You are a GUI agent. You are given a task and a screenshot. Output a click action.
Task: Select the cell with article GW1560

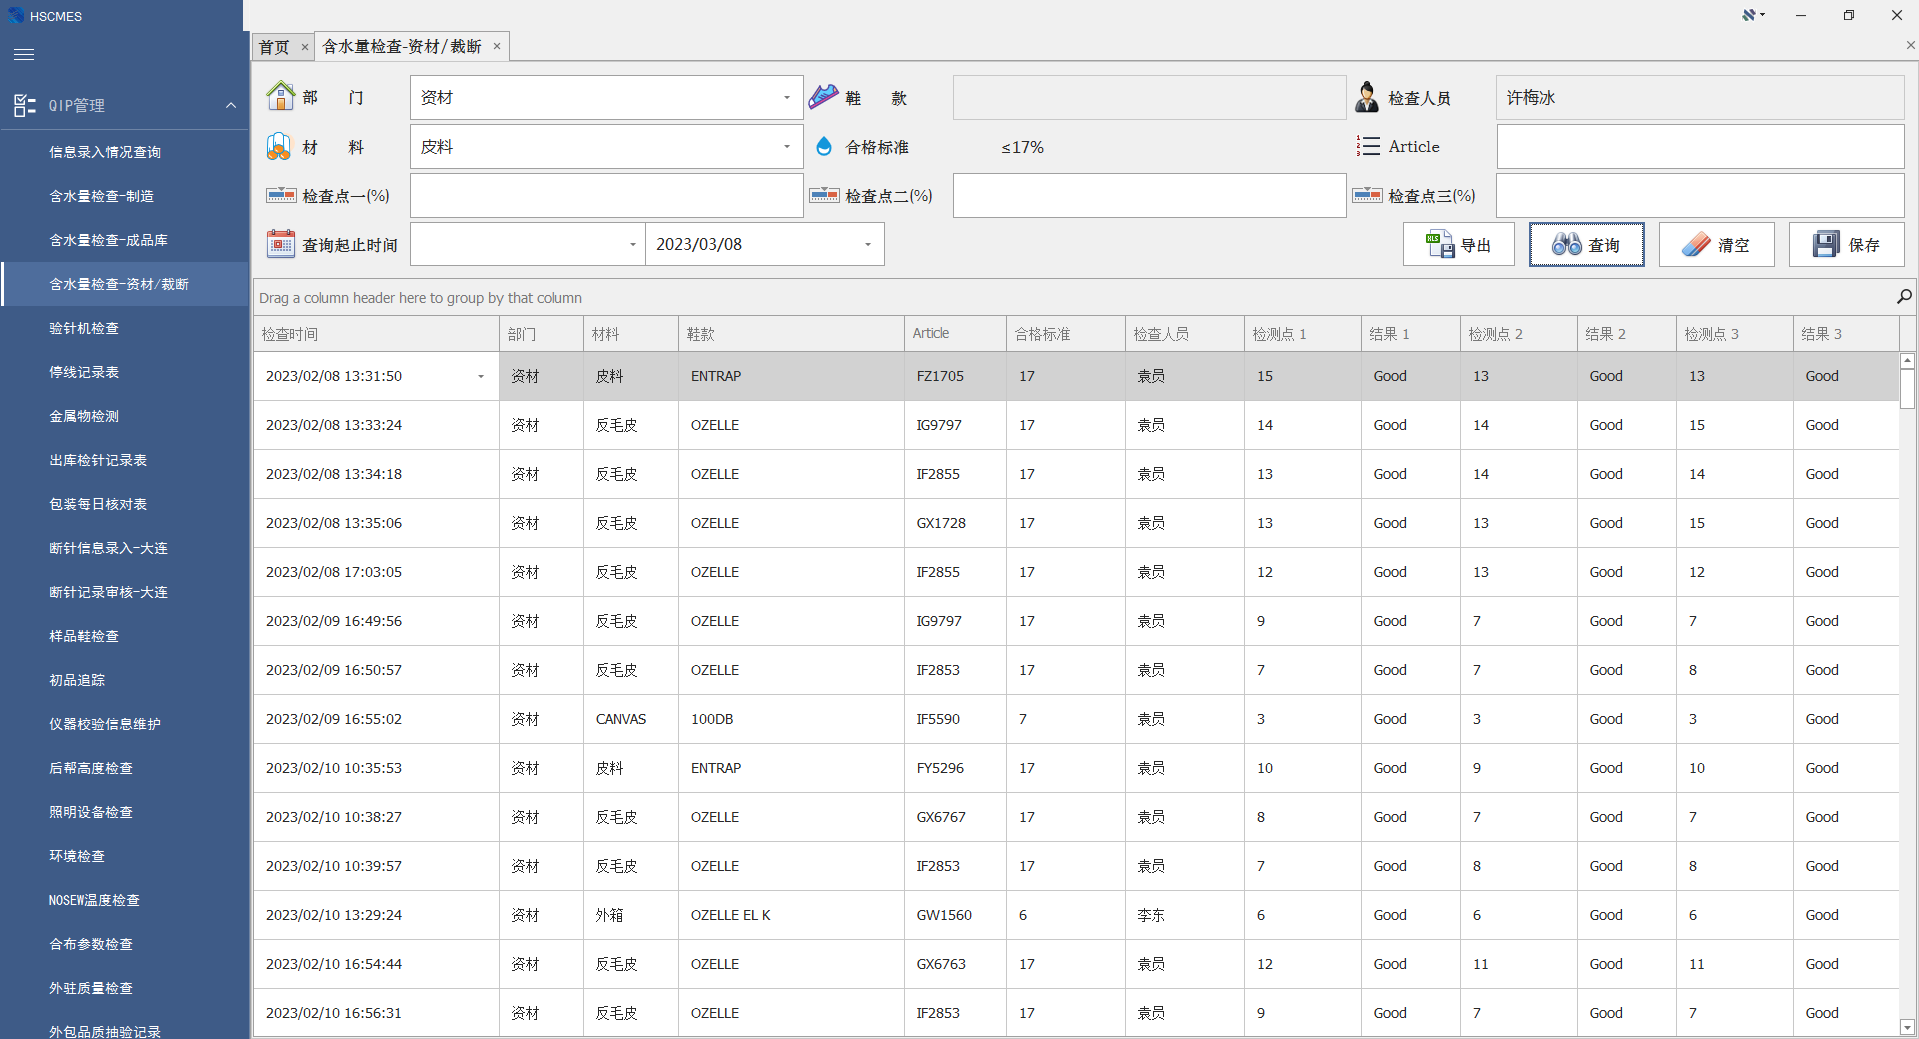955,915
